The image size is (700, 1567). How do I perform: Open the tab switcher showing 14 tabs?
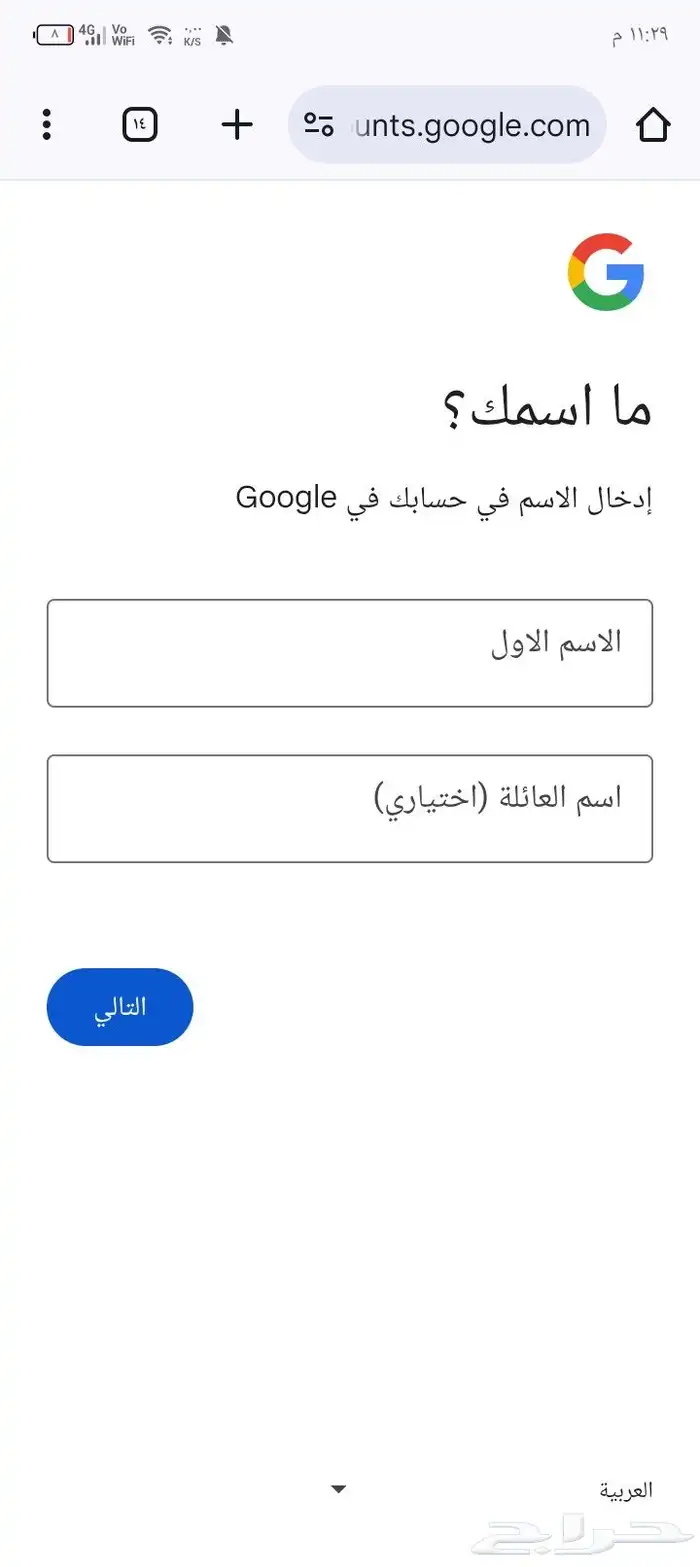[140, 125]
